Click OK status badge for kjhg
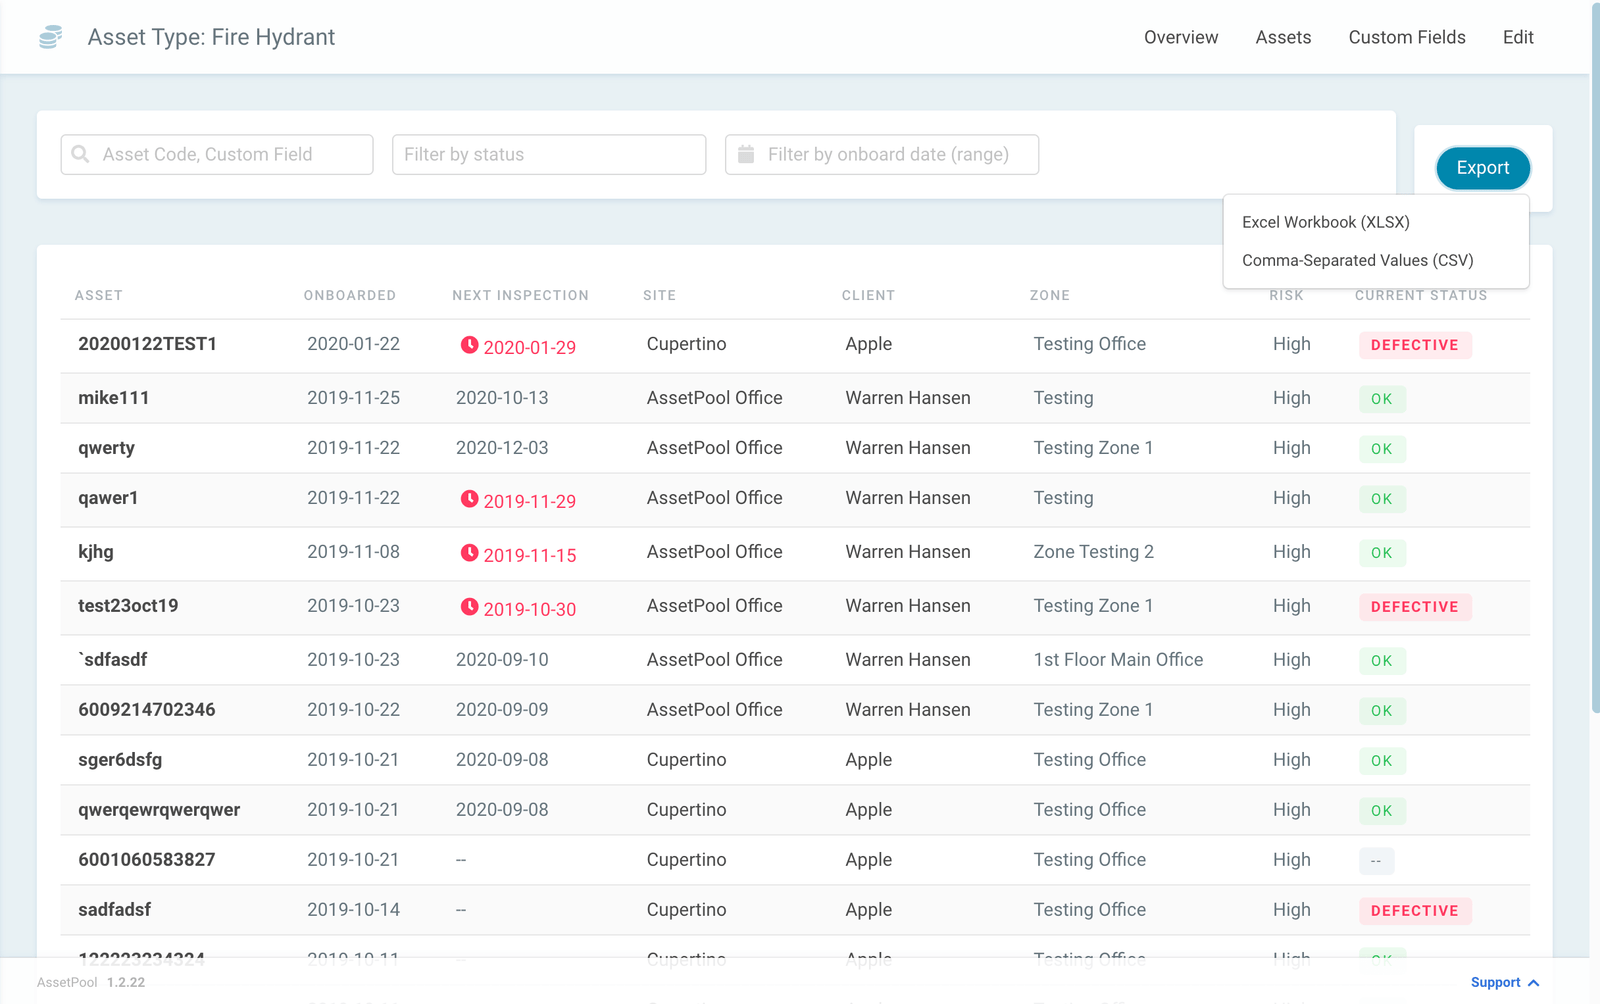 click(x=1382, y=553)
